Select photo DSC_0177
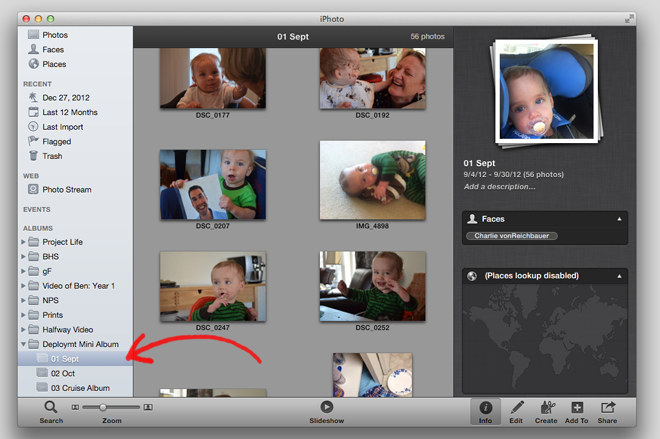 (x=213, y=78)
